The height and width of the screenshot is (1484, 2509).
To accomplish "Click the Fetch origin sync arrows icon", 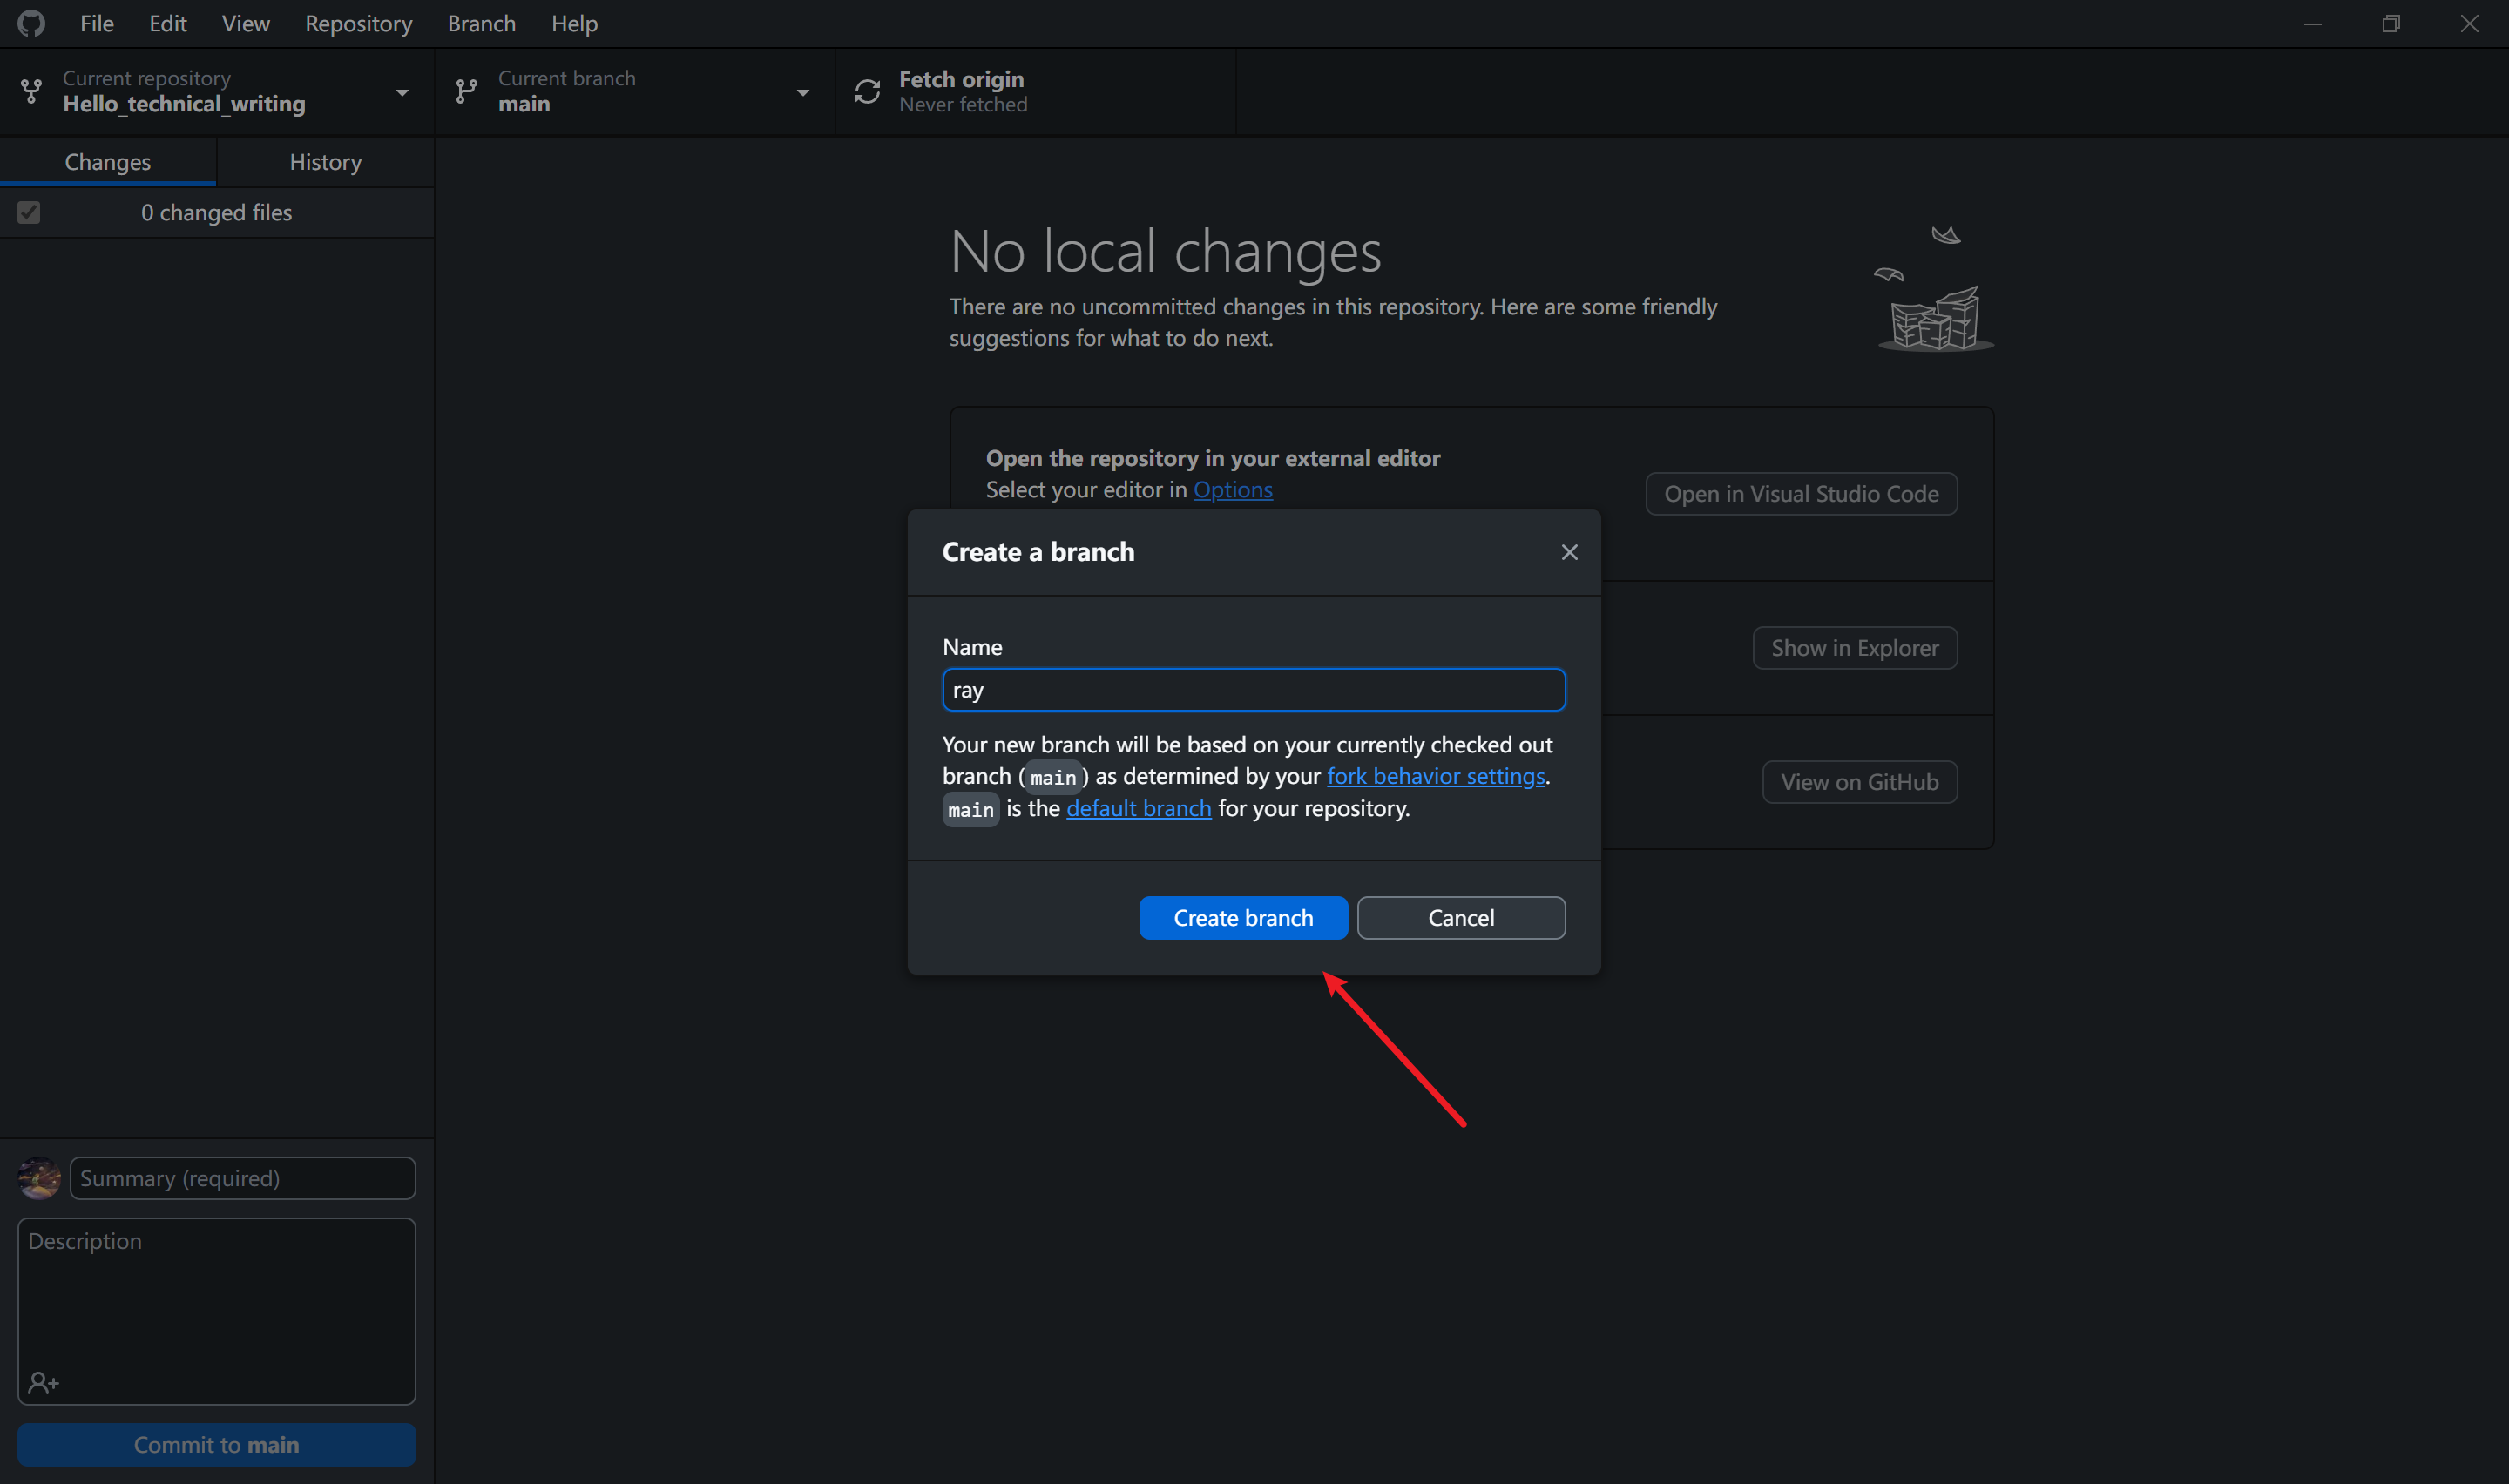I will [867, 91].
